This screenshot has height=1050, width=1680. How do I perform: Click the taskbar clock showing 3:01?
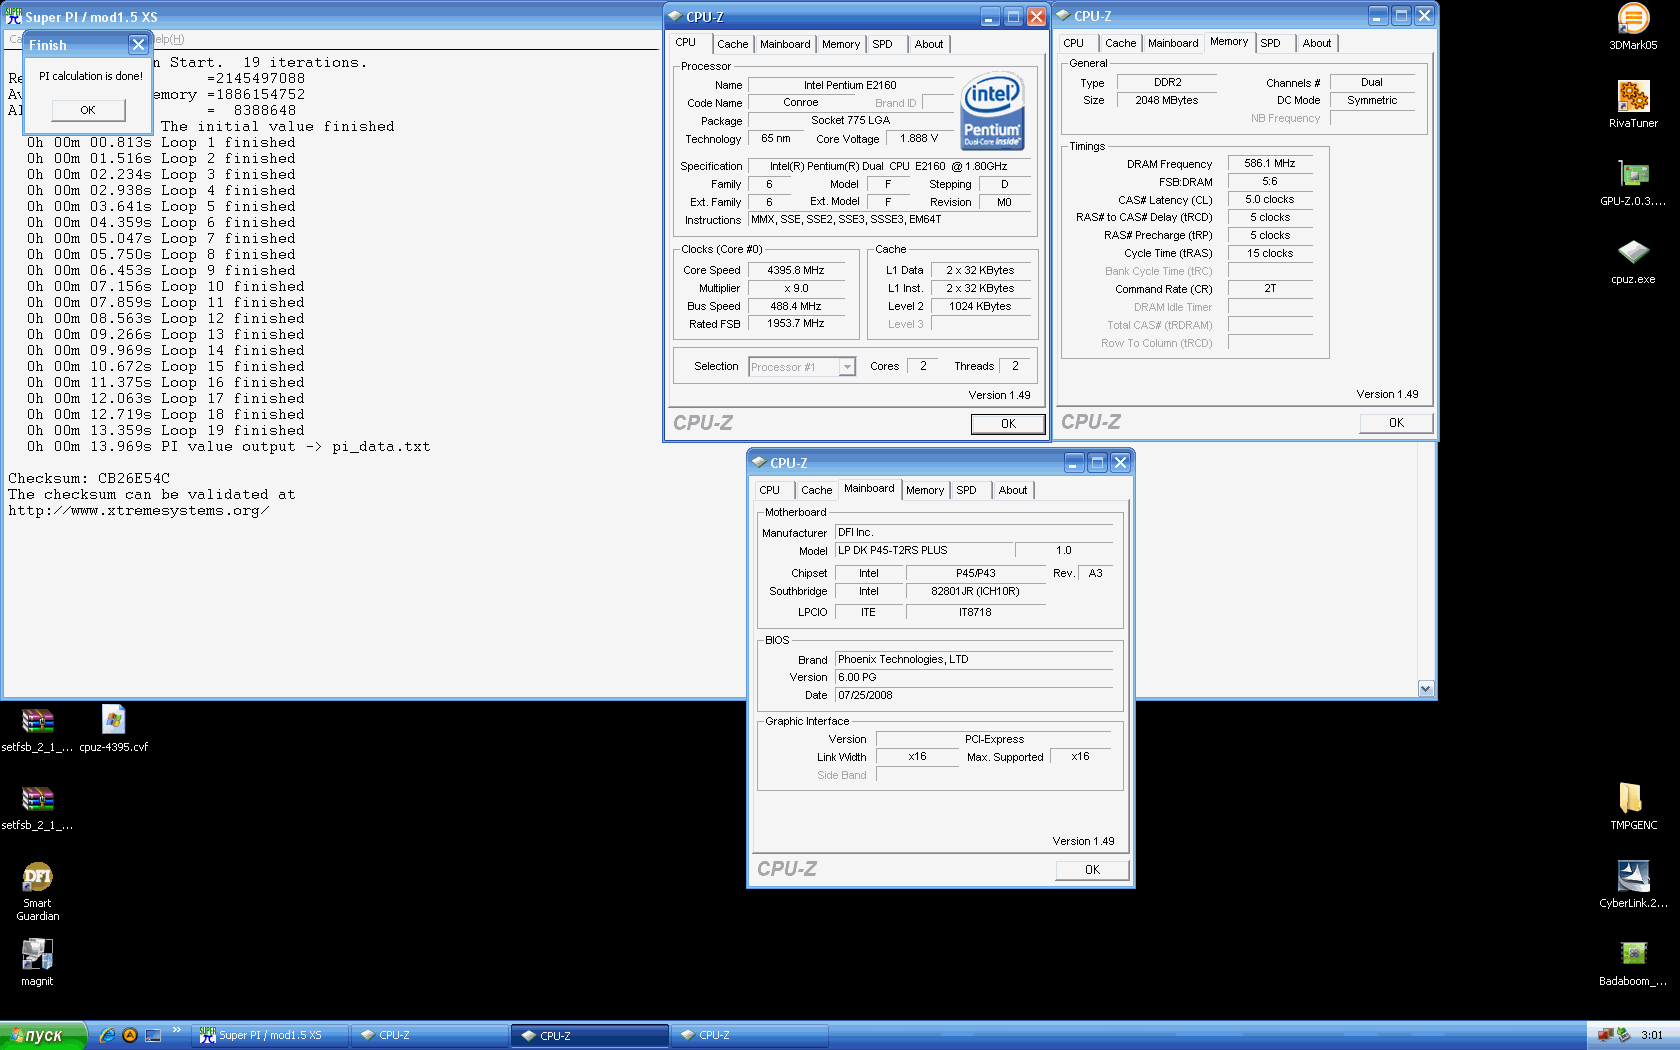(1652, 1035)
